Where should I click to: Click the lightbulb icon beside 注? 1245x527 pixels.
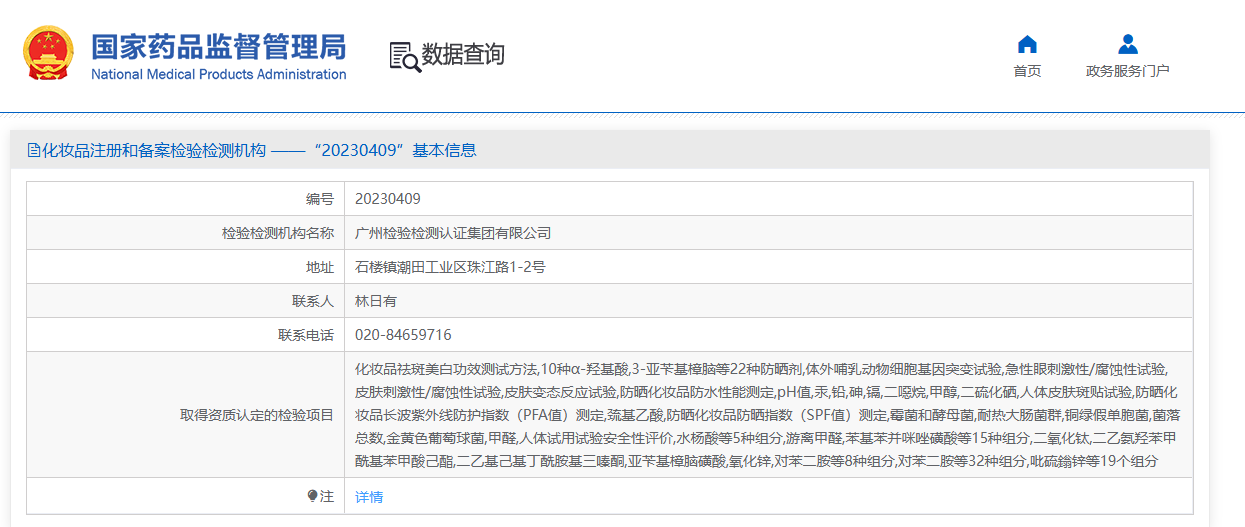pos(312,496)
